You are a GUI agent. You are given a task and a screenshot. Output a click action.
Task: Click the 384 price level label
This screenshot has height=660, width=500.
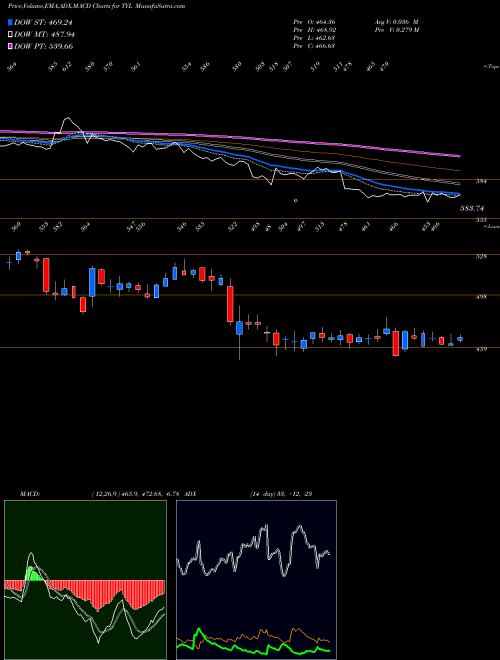click(481, 182)
